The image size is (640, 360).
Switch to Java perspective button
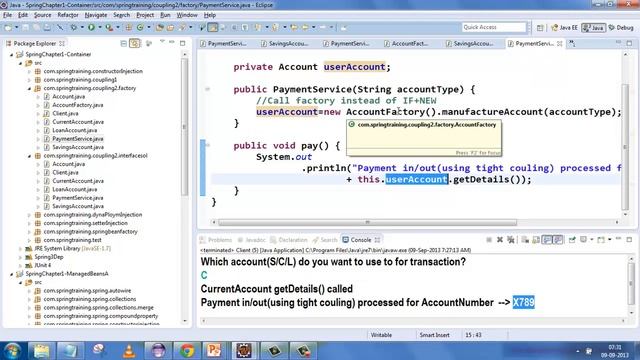593,27
